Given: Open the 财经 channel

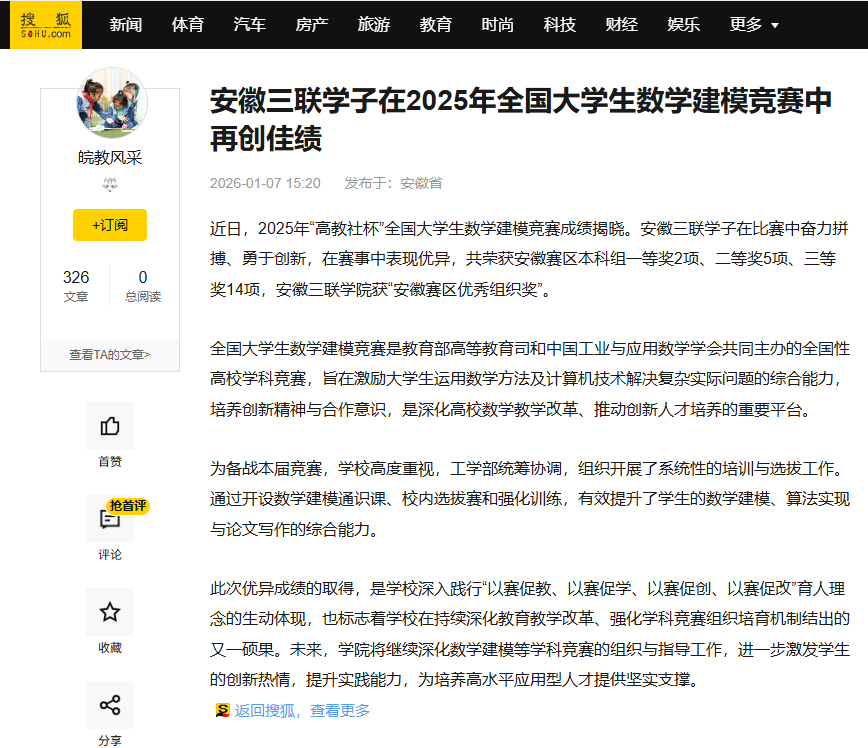Looking at the screenshot, I should coord(622,24).
